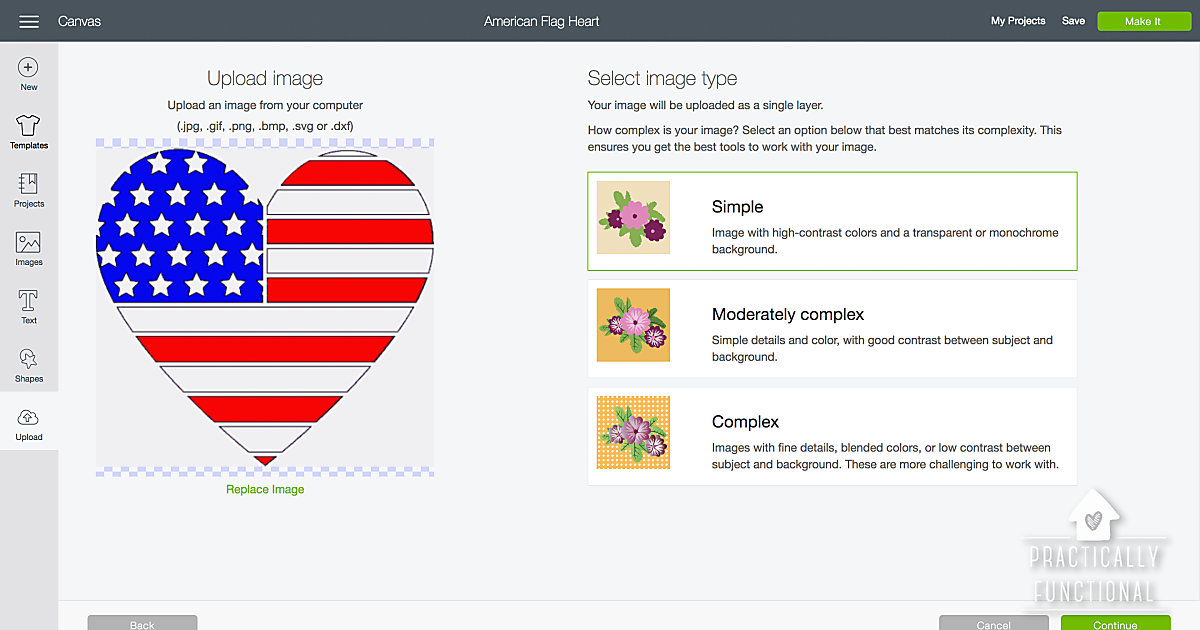The width and height of the screenshot is (1200, 630).
Task: Open the Images panel
Action: [x=29, y=249]
